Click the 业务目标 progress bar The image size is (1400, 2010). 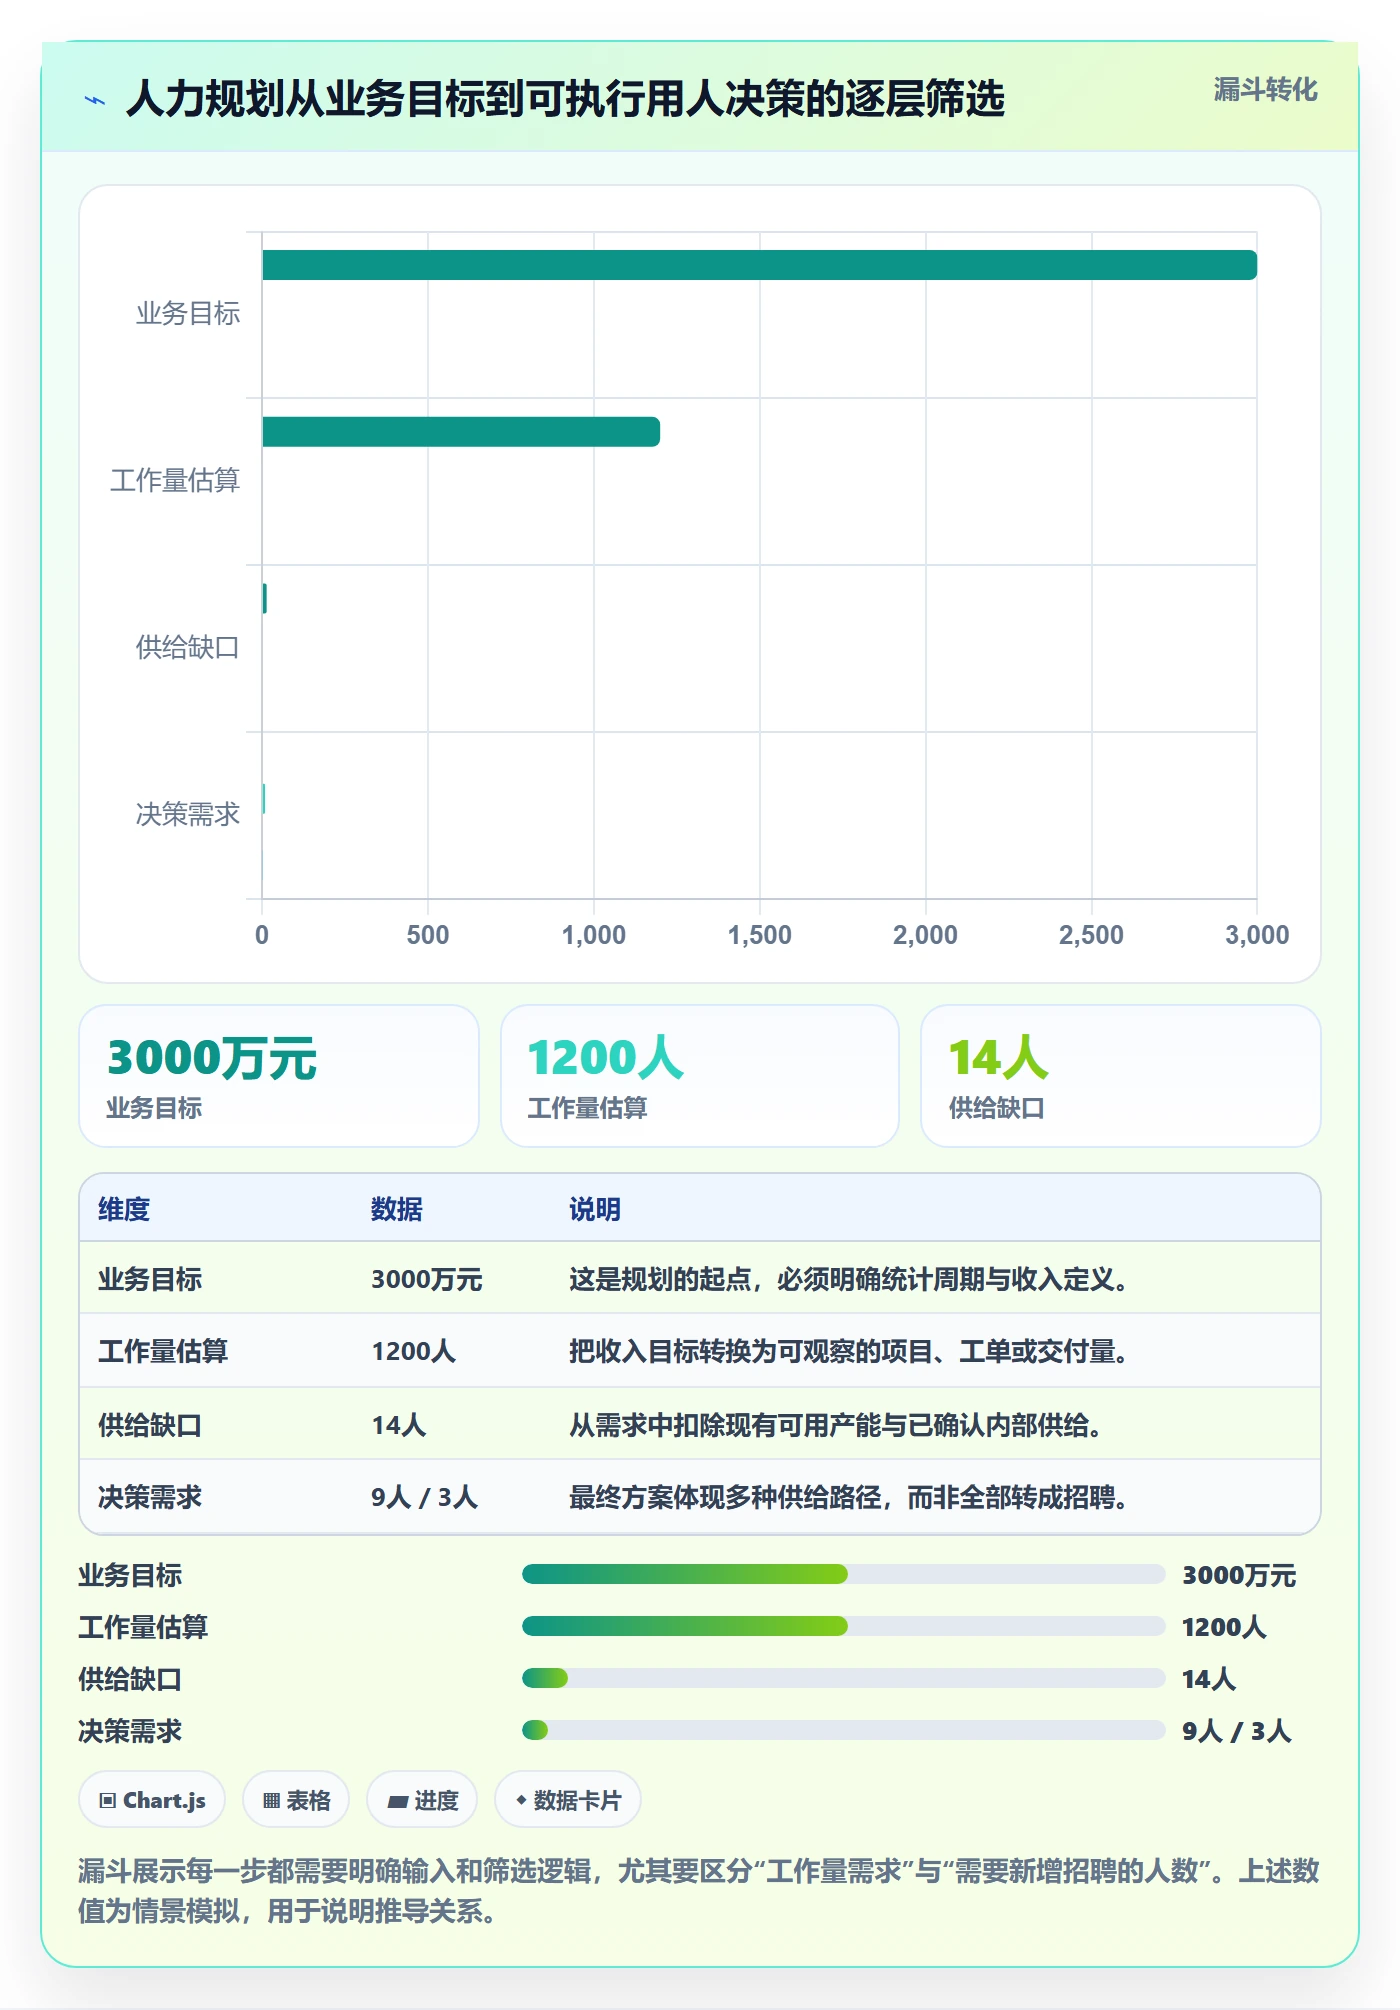(x=843, y=1574)
